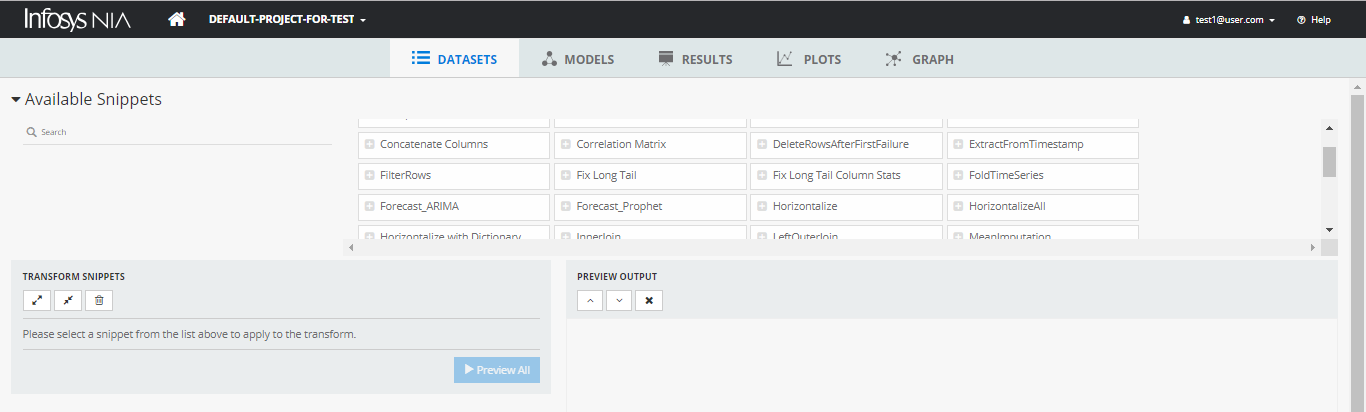Go to the home page icon
Image resolution: width=1366 pixels, height=412 pixels.
[x=177, y=19]
